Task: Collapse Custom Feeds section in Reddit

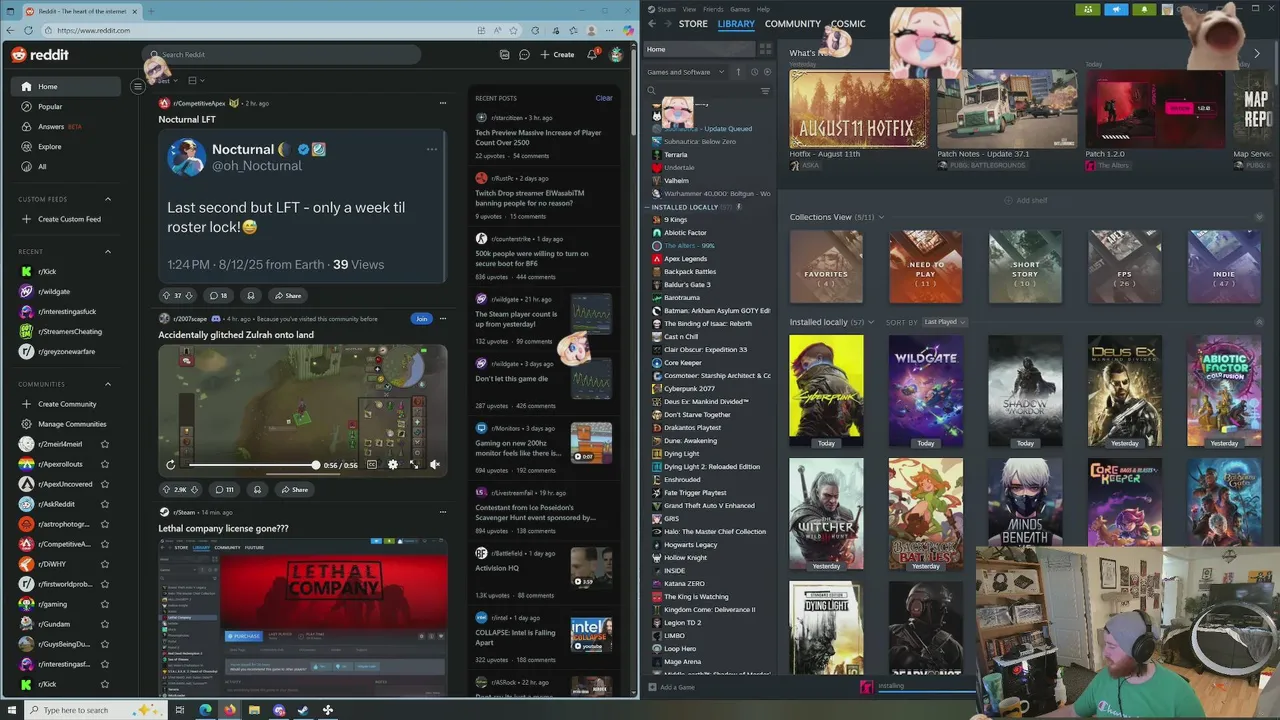Action: click(108, 199)
